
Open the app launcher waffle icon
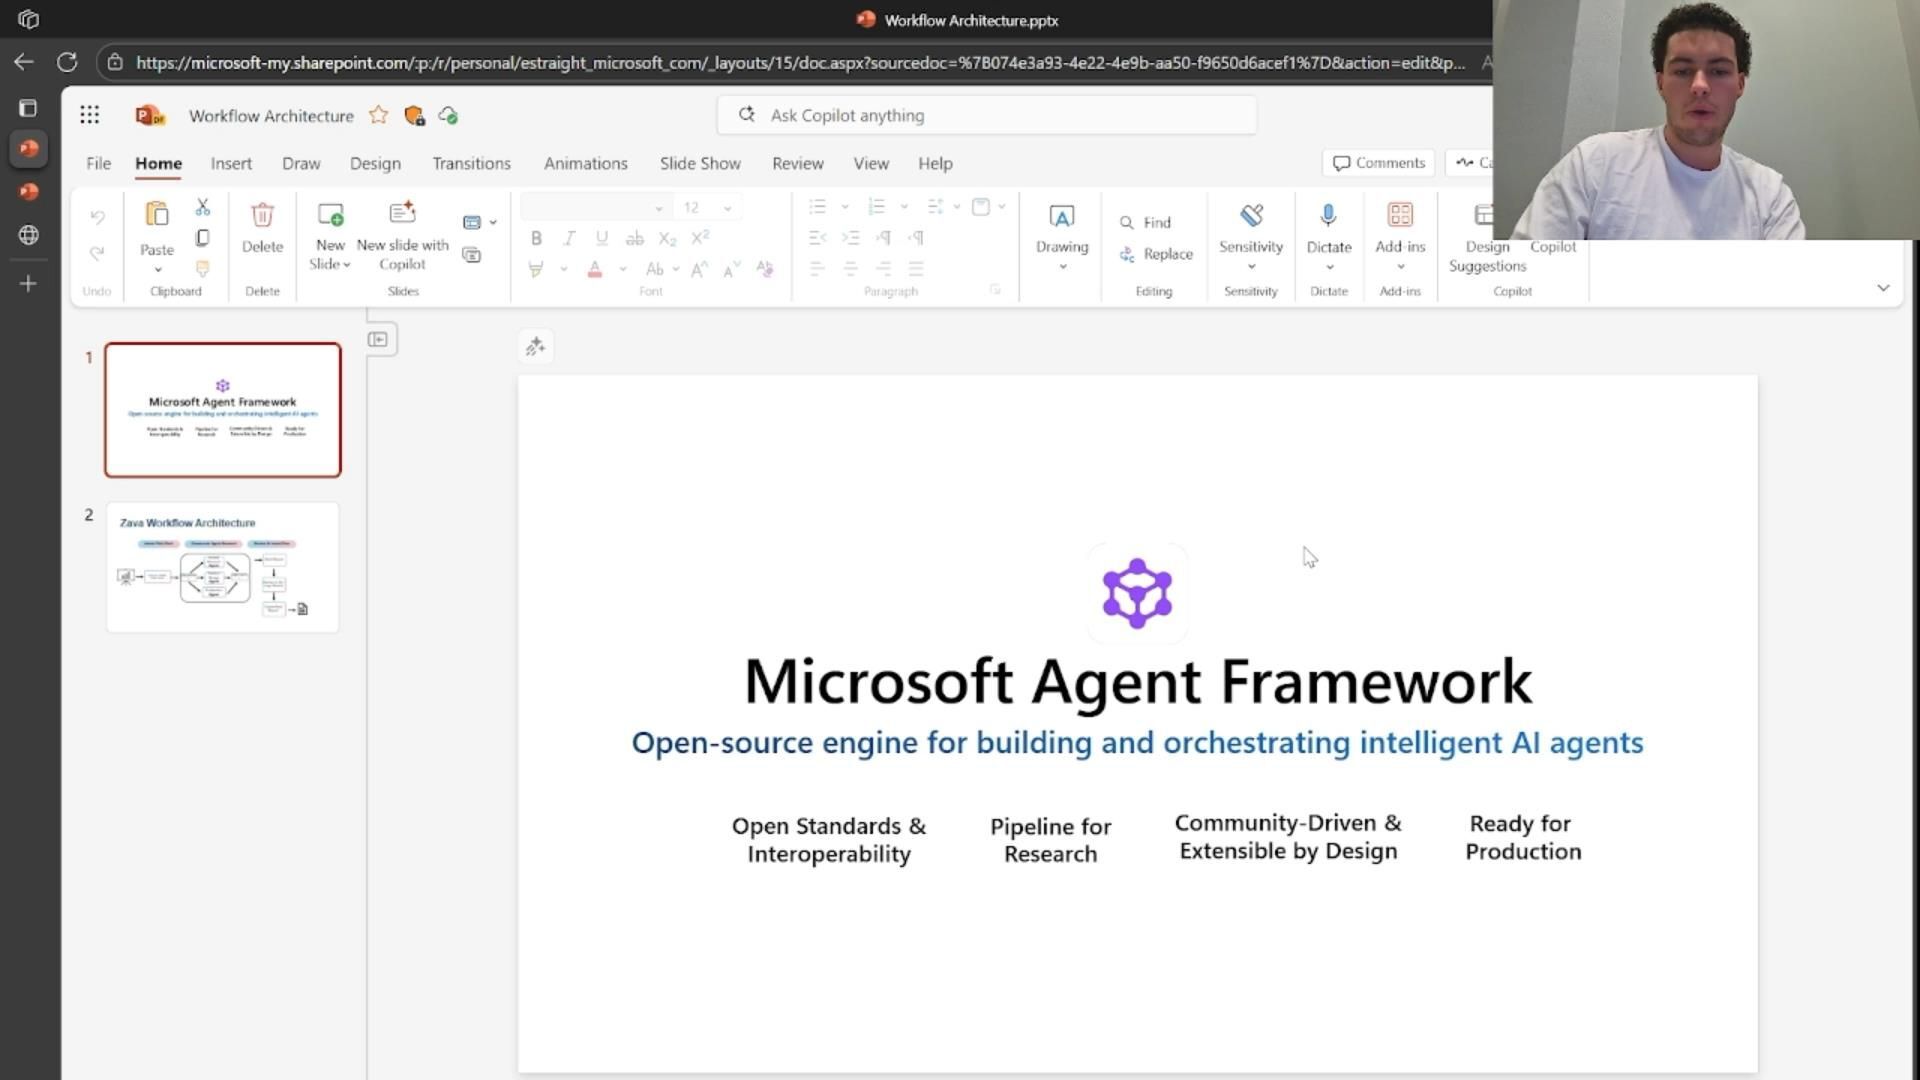90,115
